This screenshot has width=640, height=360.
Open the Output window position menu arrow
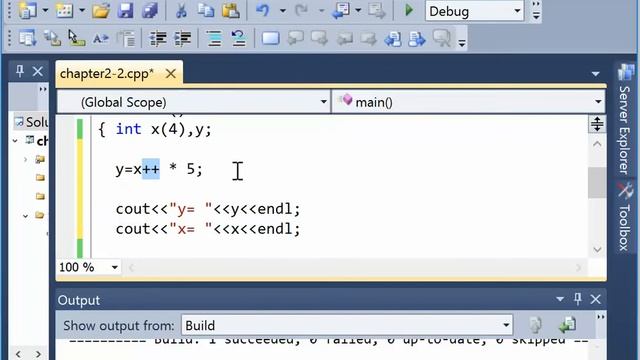(560, 299)
